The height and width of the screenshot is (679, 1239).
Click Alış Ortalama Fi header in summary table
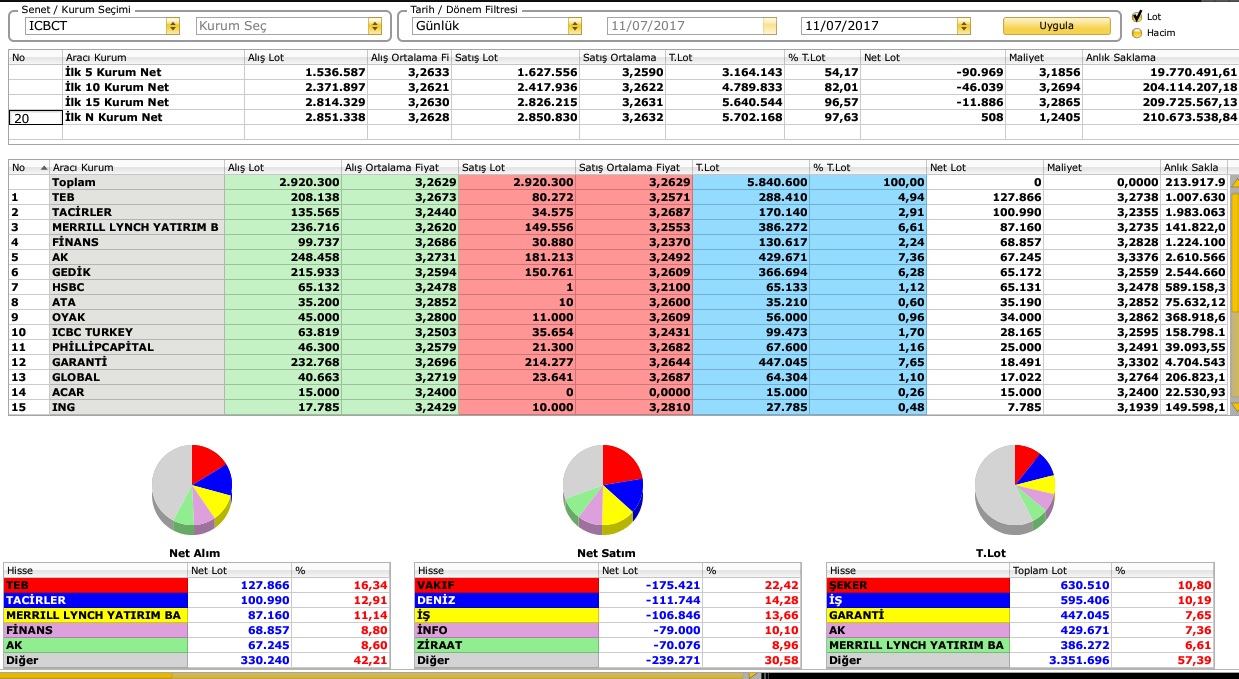(x=409, y=58)
